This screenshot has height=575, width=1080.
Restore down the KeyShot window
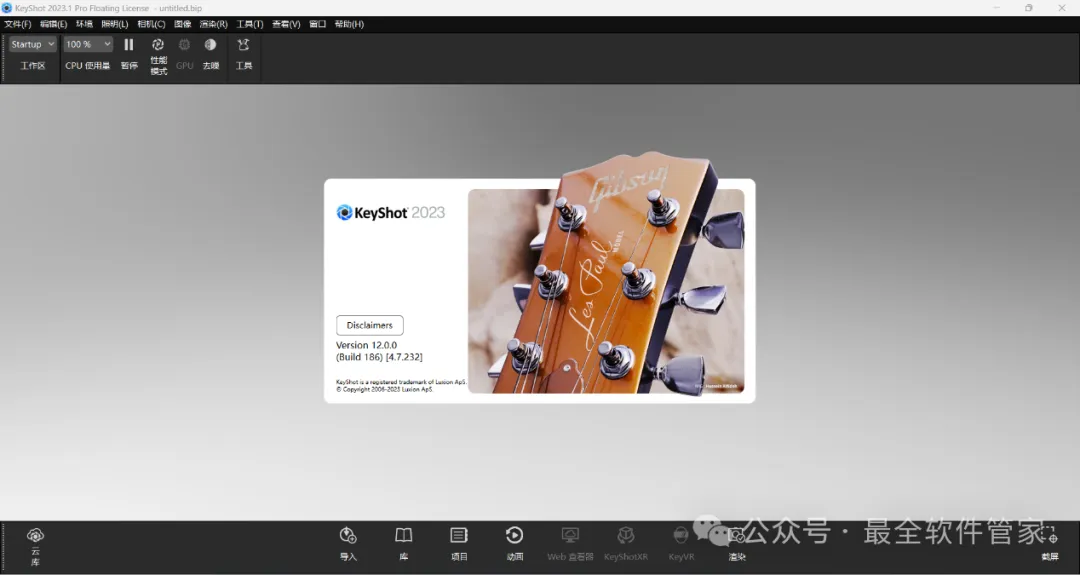[x=1028, y=8]
